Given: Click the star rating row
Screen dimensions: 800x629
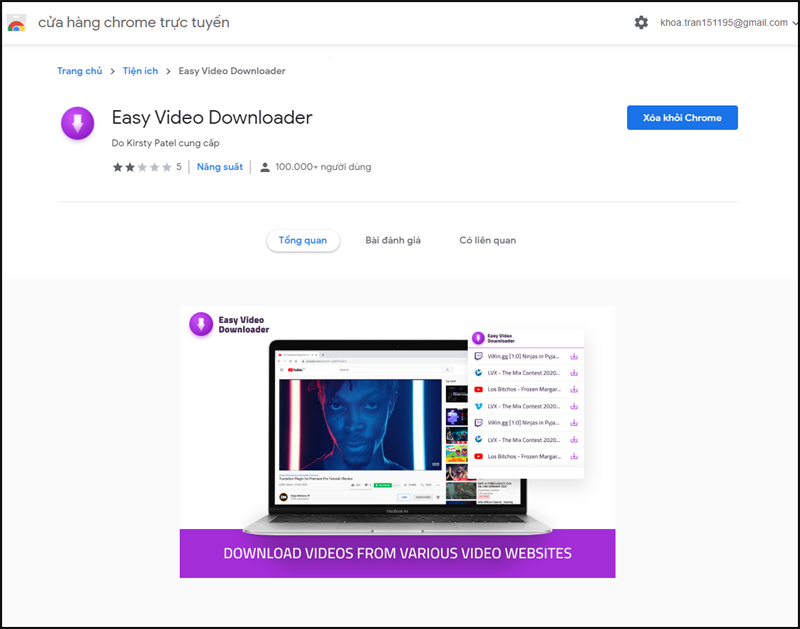Looking at the screenshot, I should [x=142, y=167].
